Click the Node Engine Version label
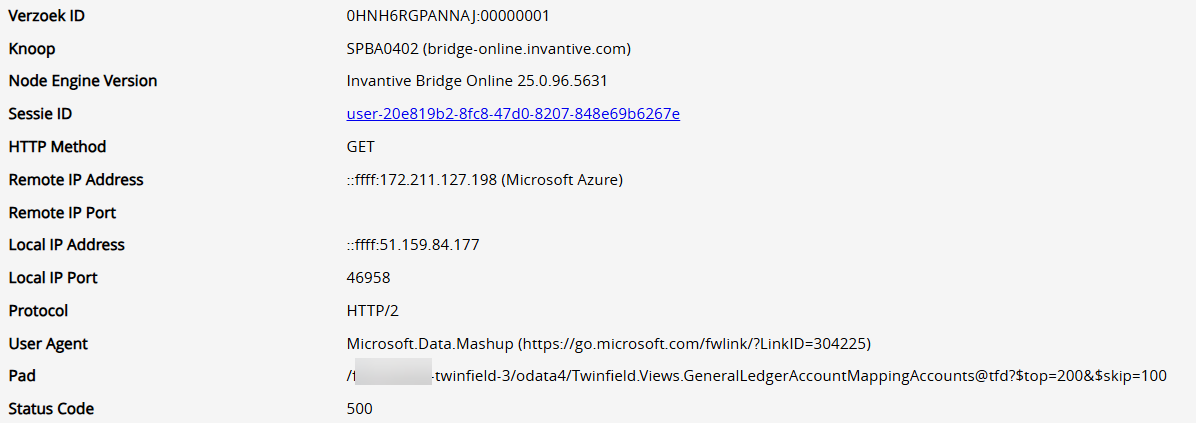This screenshot has height=423, width=1196. click(x=83, y=81)
